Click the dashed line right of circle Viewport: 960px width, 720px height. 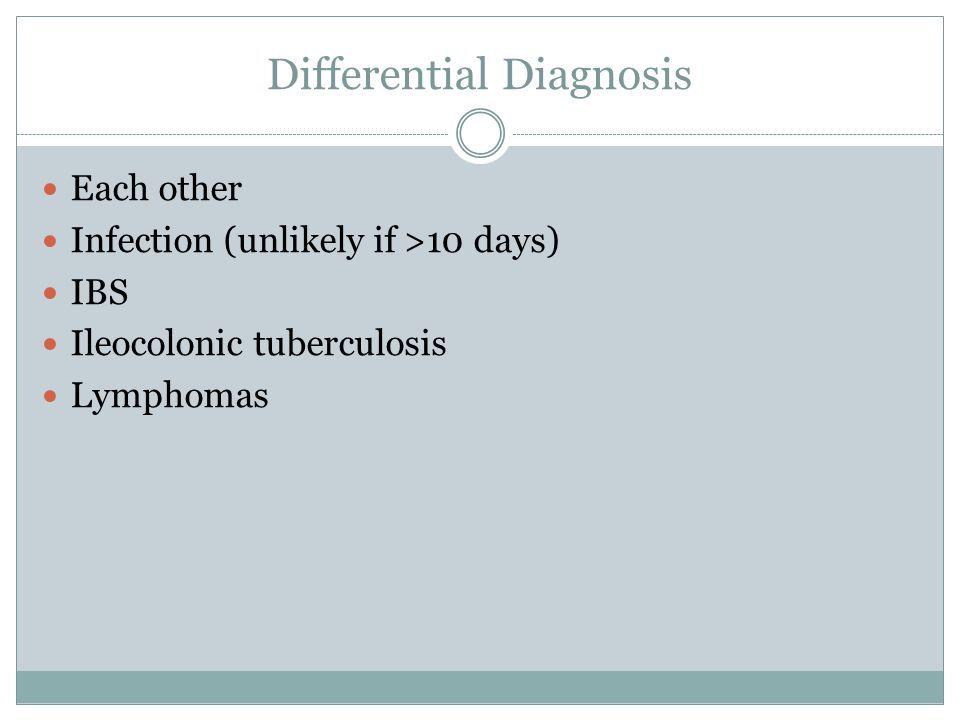tap(728, 134)
